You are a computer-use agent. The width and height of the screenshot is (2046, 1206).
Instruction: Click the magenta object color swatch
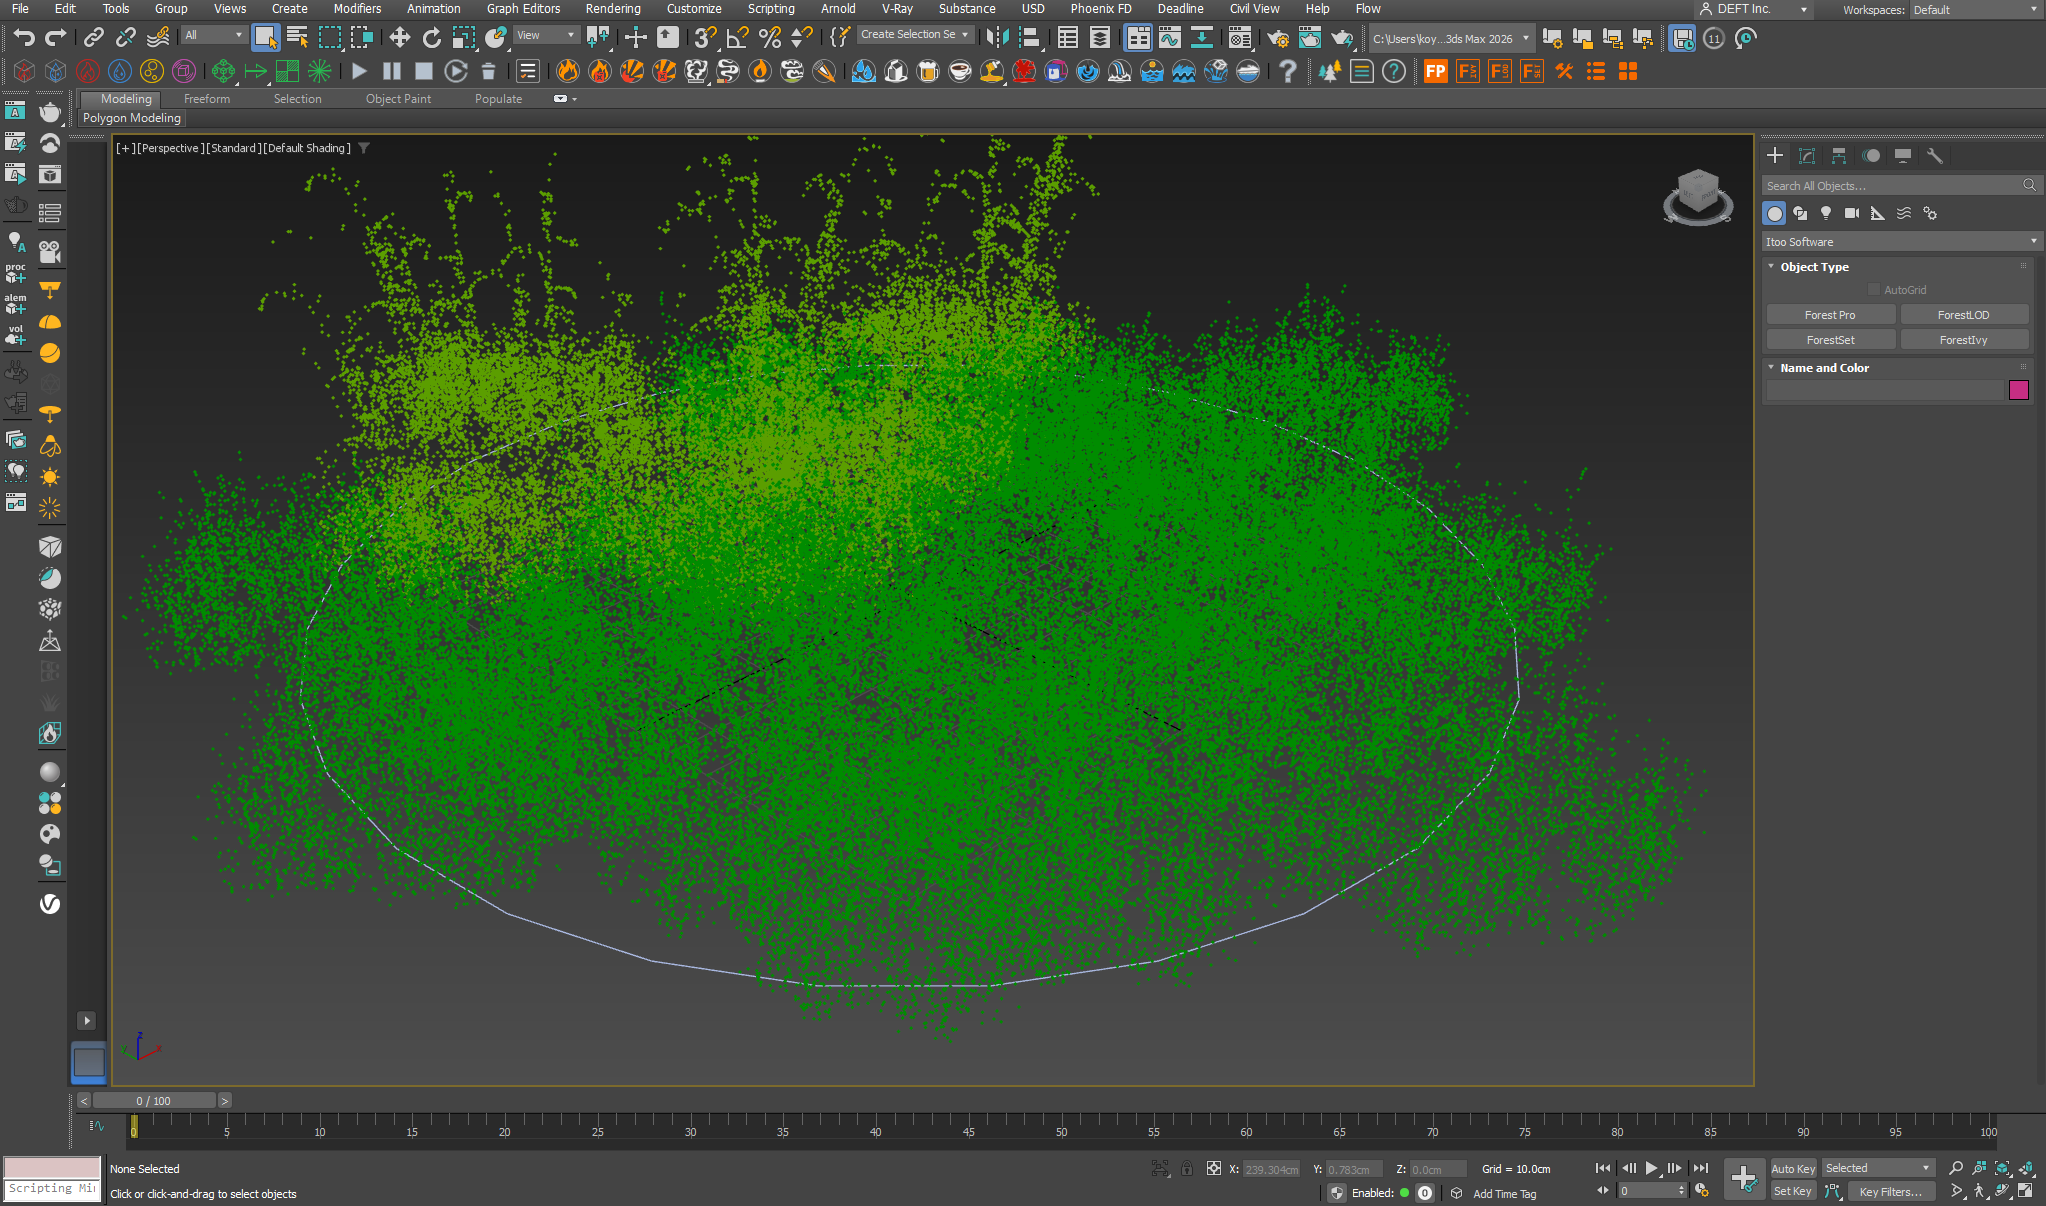2018,390
